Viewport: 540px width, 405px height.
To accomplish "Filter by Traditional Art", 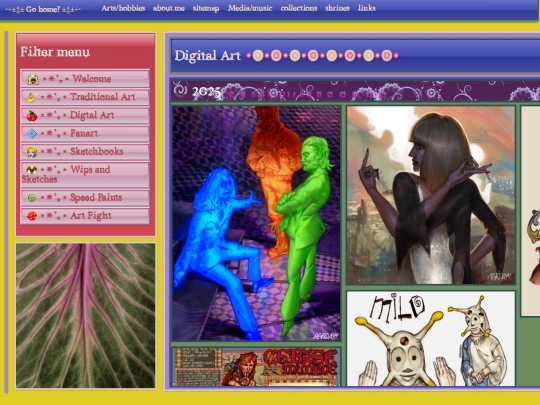I will tap(85, 97).
